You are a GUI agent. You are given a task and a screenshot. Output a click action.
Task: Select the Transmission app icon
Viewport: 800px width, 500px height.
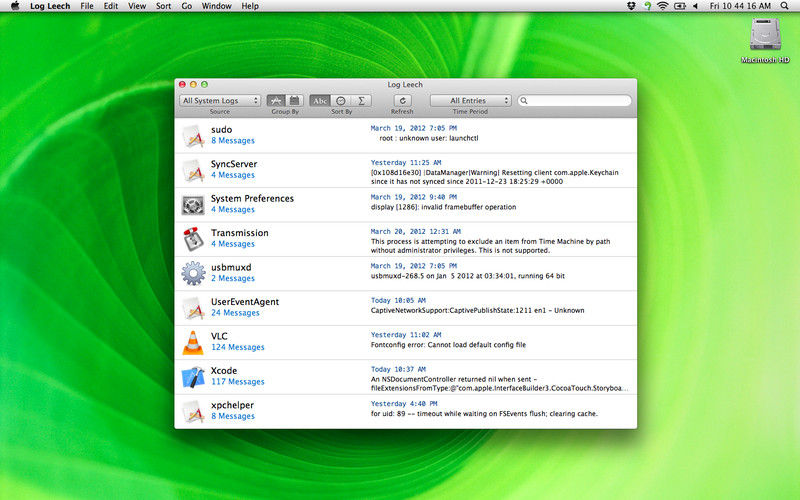pos(193,239)
